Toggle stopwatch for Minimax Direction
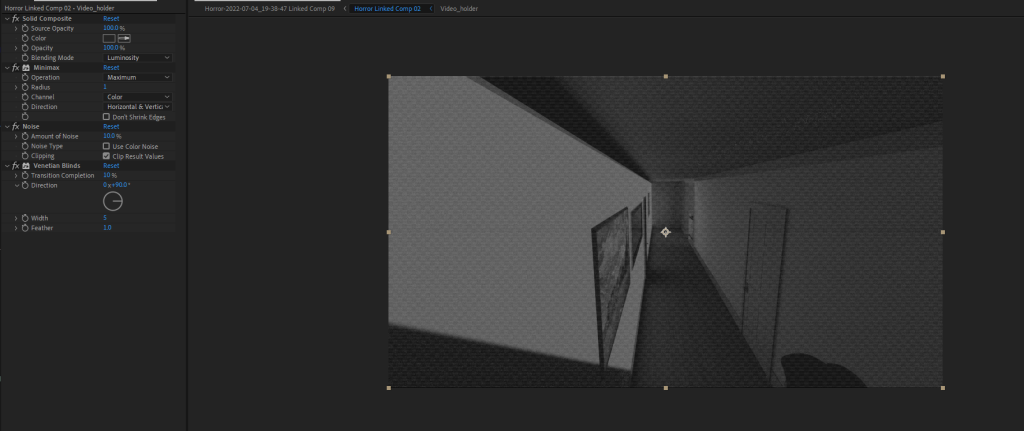 coord(25,107)
